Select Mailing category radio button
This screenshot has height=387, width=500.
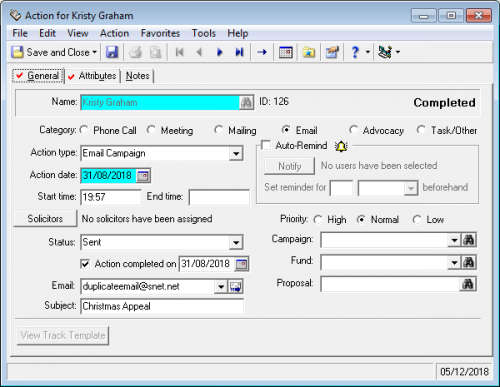[x=219, y=130]
